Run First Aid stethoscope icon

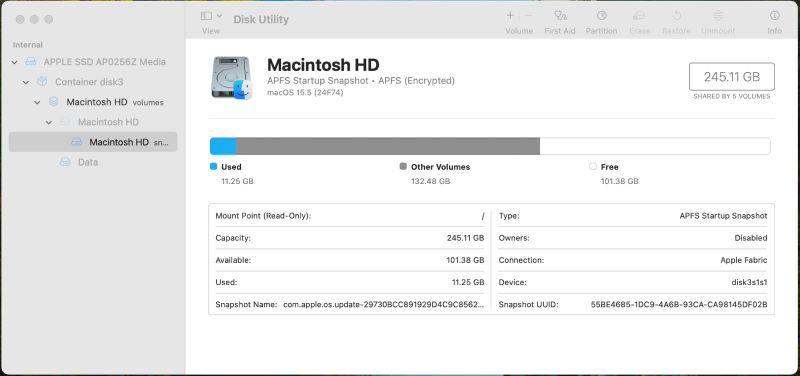560,16
